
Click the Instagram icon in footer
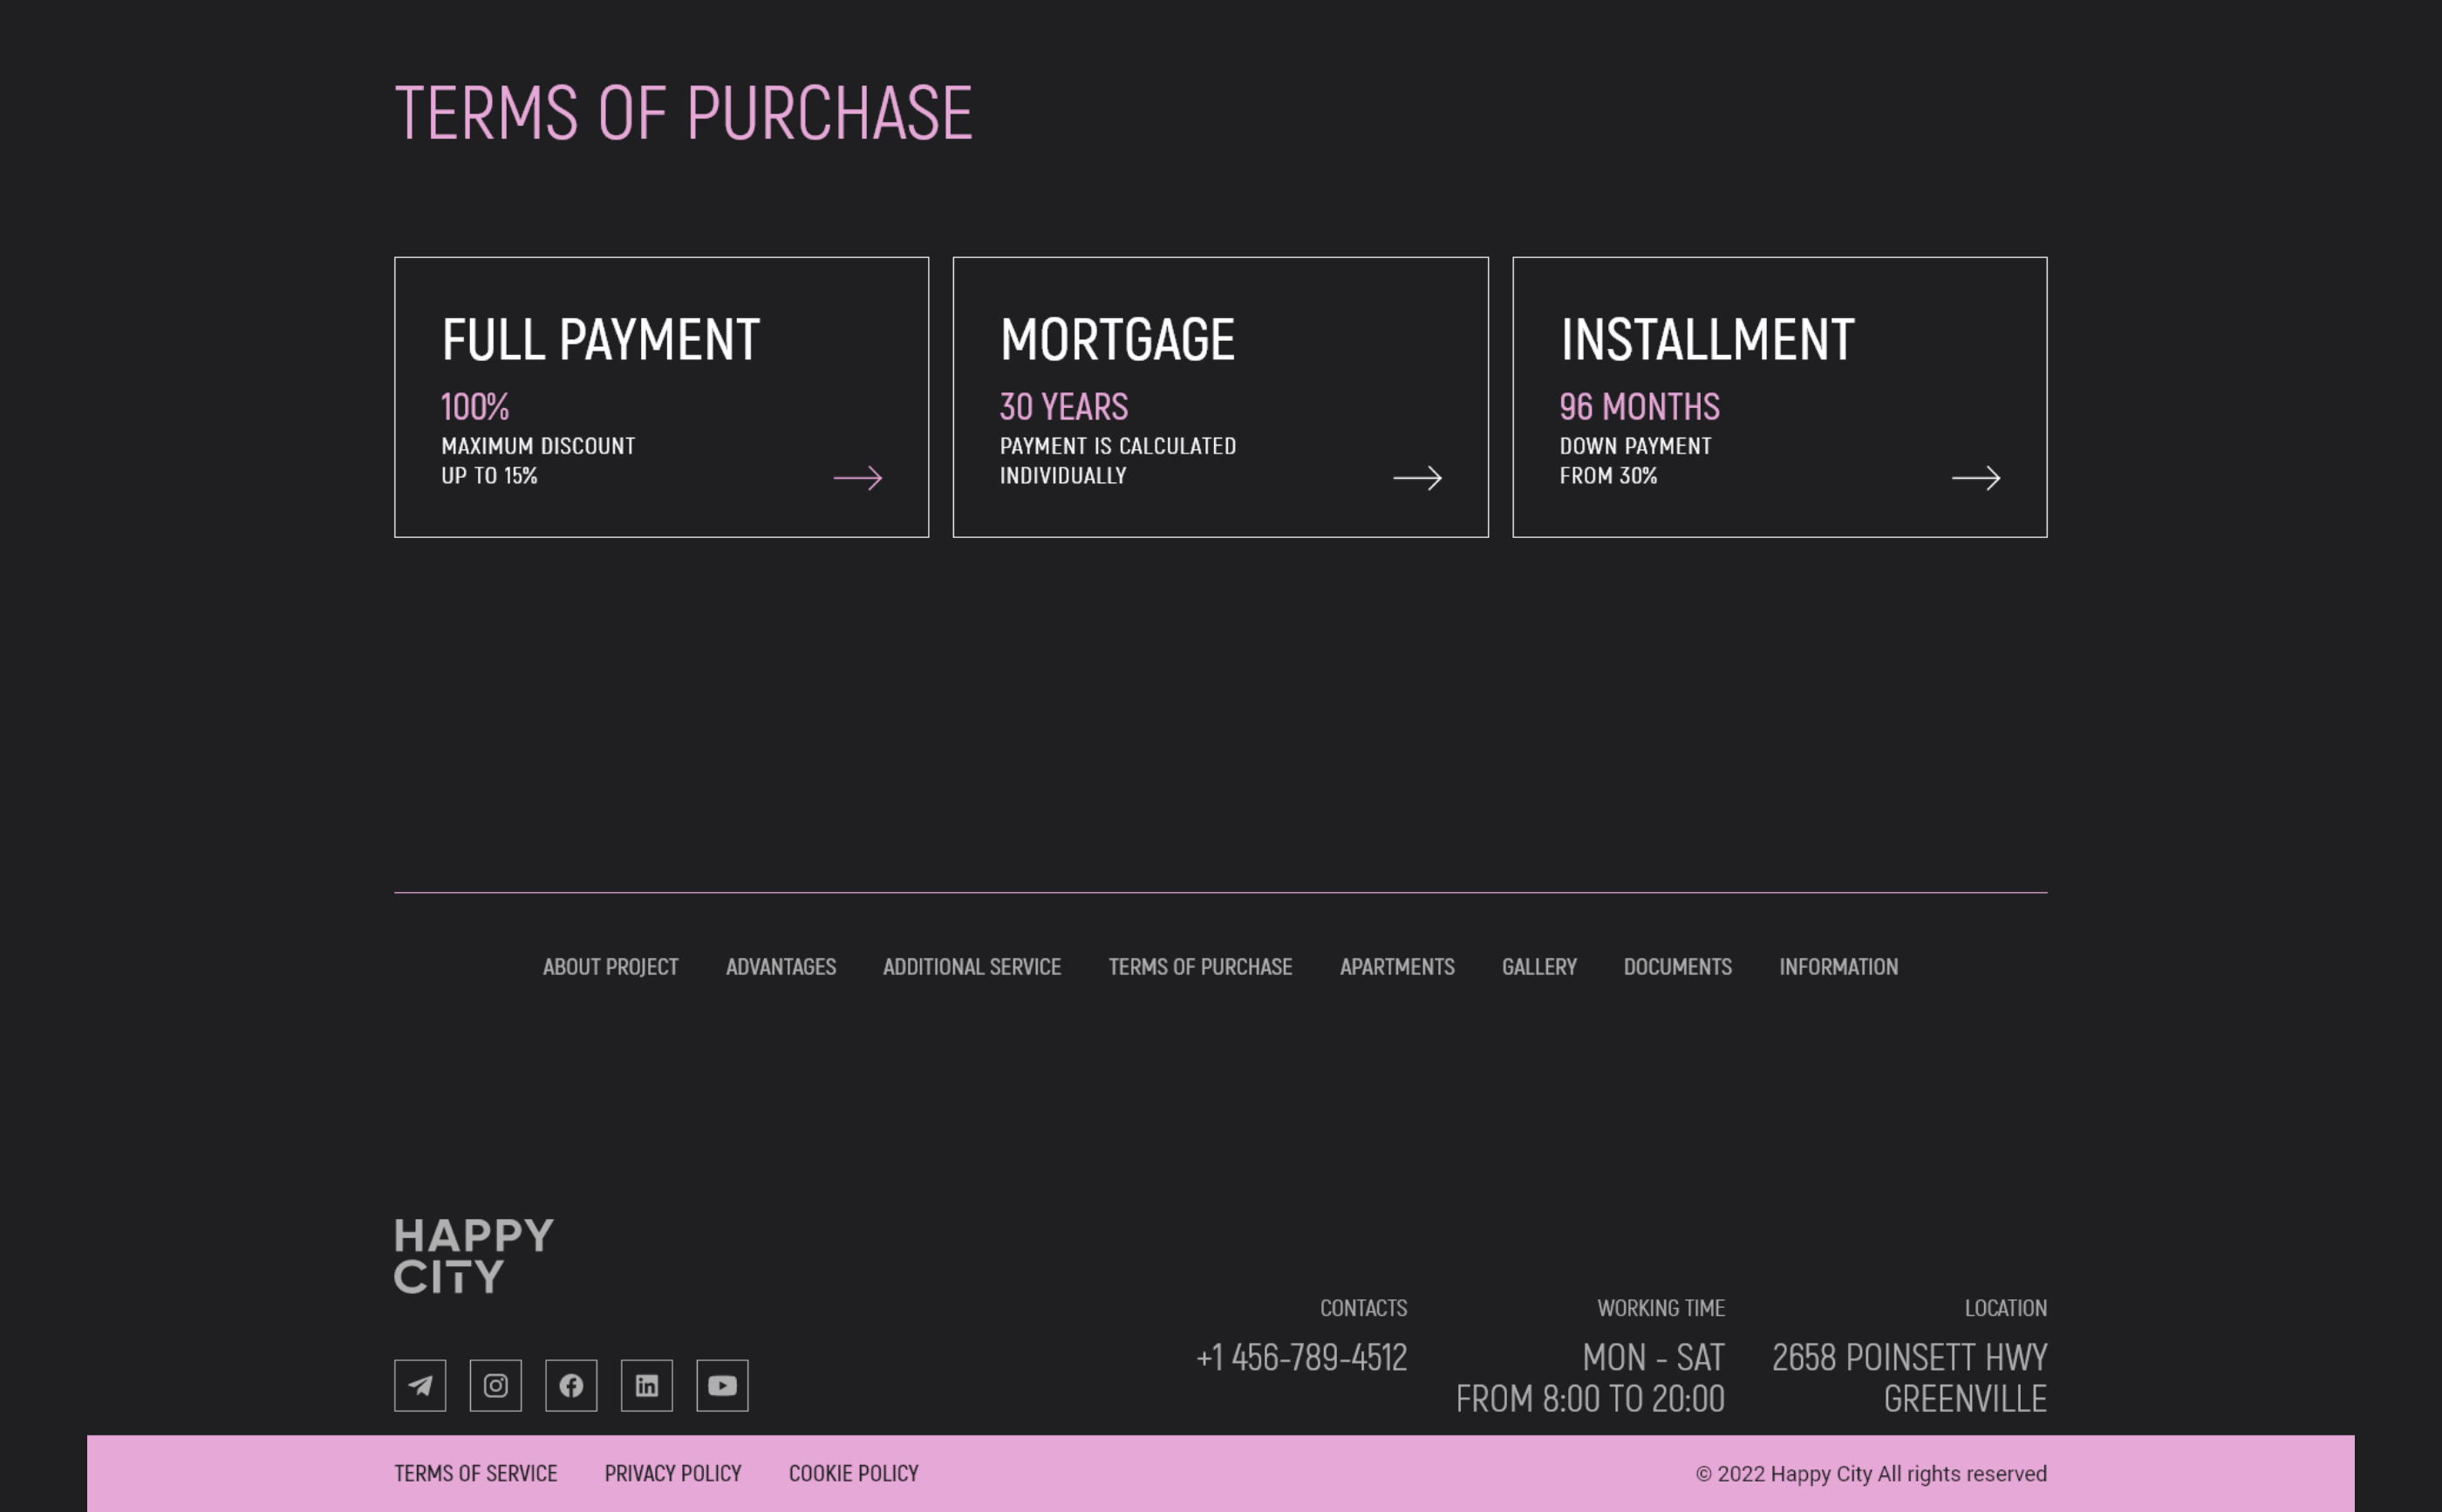coord(496,1385)
